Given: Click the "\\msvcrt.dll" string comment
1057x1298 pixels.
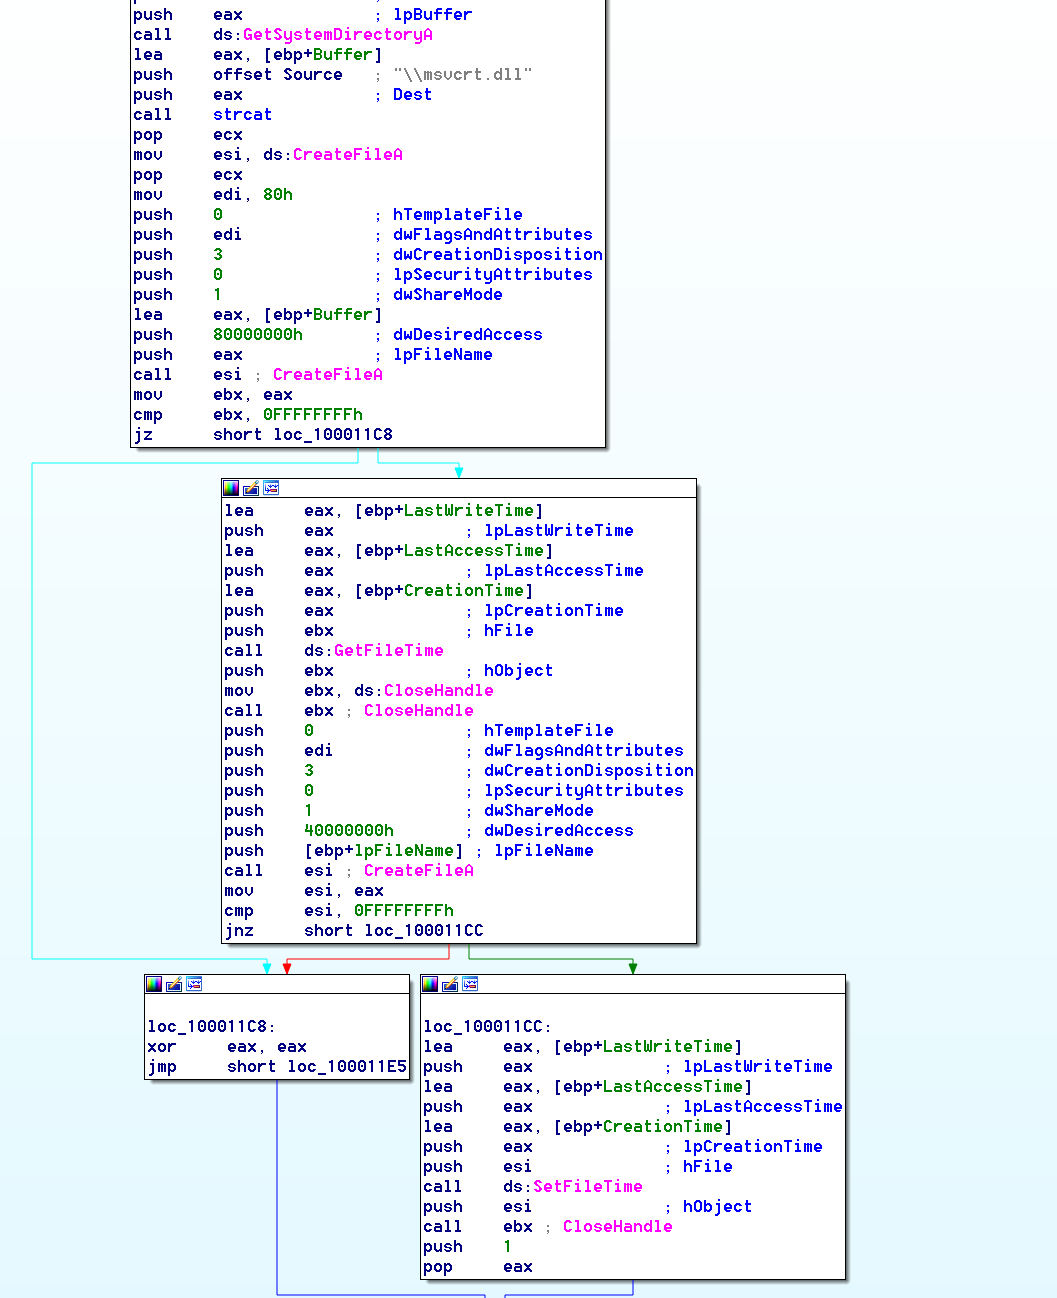Looking at the screenshot, I should click(x=462, y=75).
